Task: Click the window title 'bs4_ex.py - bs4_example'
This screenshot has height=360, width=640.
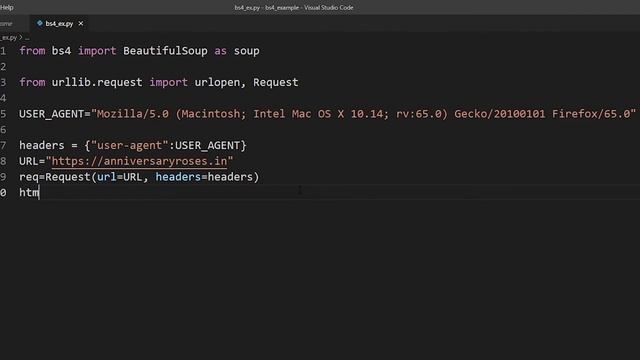Action: coord(267,7)
